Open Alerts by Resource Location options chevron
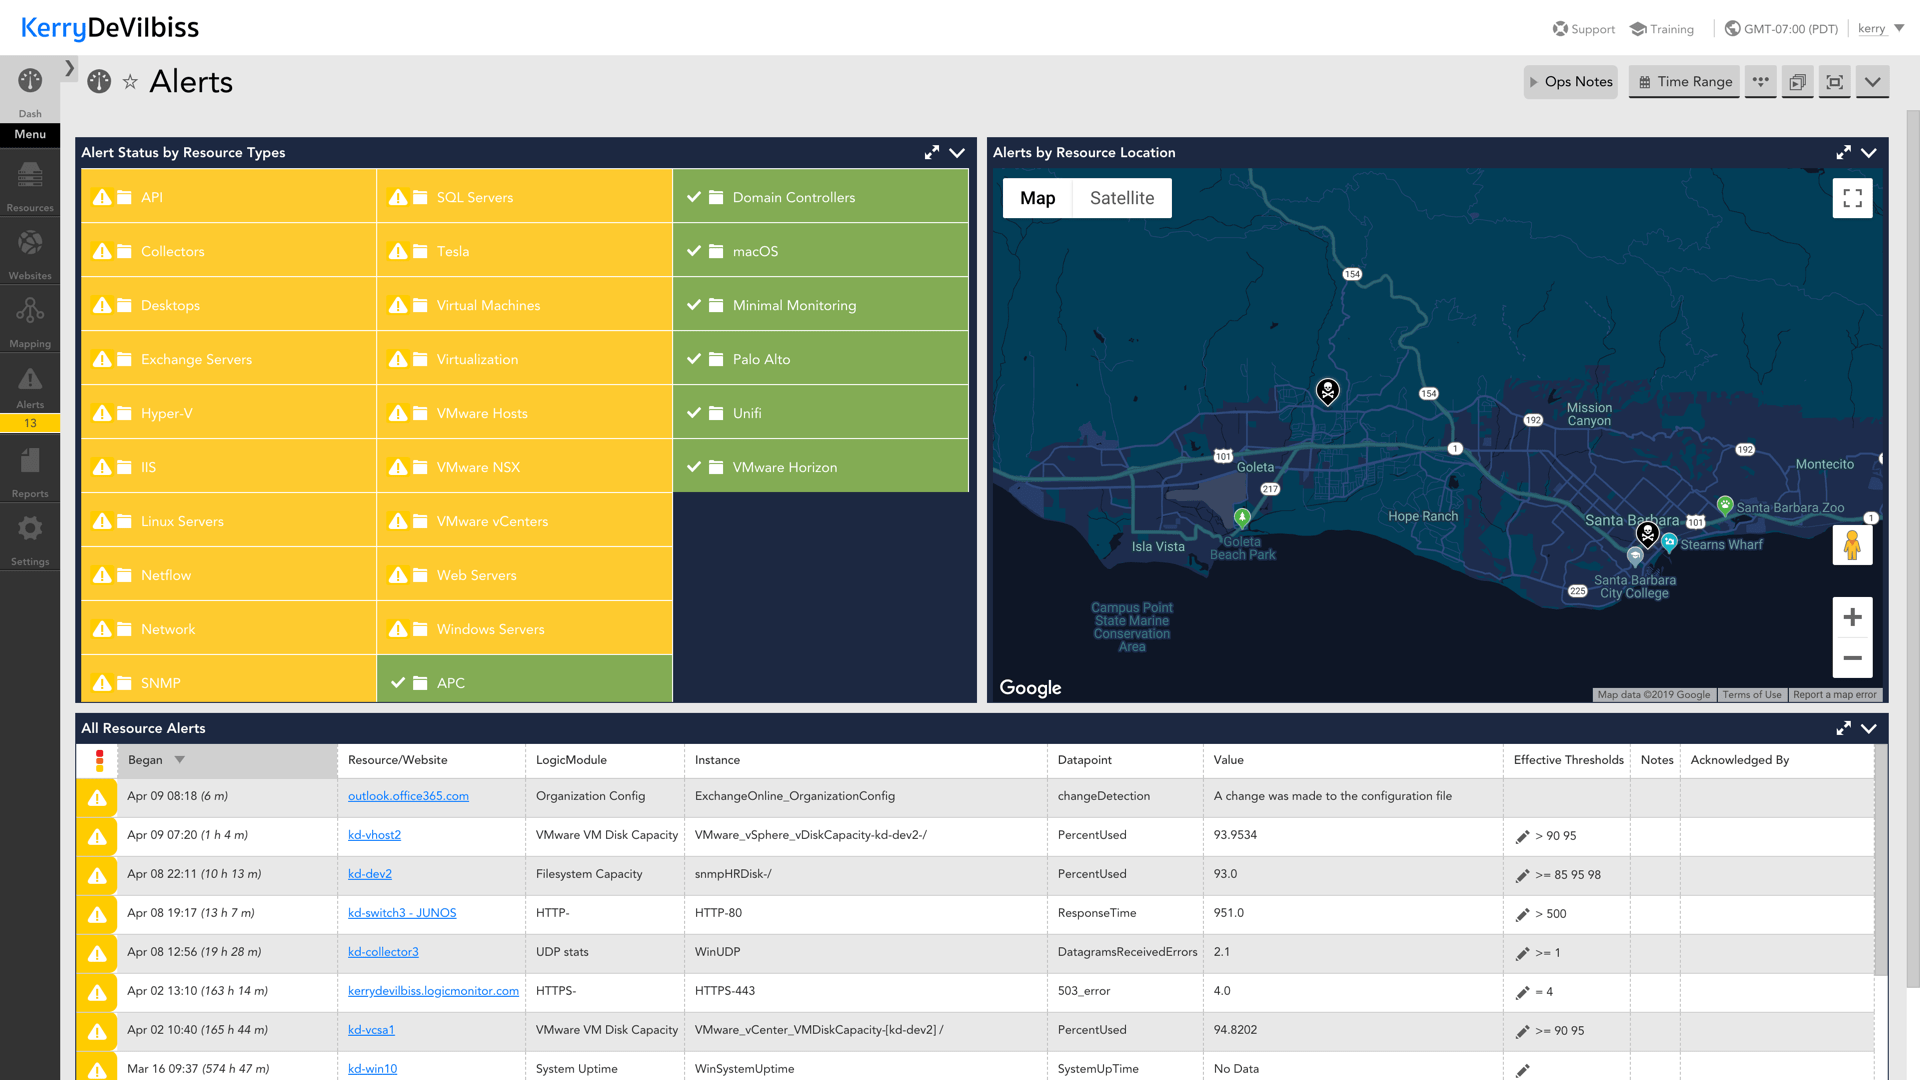Viewport: 1920px width, 1080px height. pyautogui.click(x=1869, y=153)
